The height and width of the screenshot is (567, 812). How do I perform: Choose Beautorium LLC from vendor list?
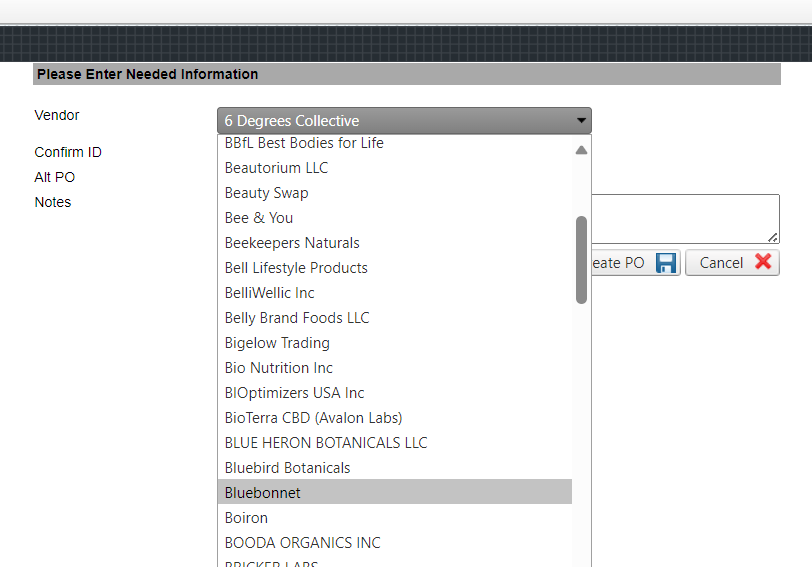(395, 168)
